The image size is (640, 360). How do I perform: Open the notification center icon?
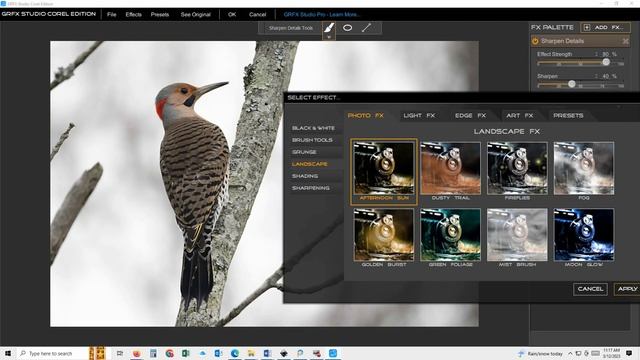pyautogui.click(x=629, y=353)
